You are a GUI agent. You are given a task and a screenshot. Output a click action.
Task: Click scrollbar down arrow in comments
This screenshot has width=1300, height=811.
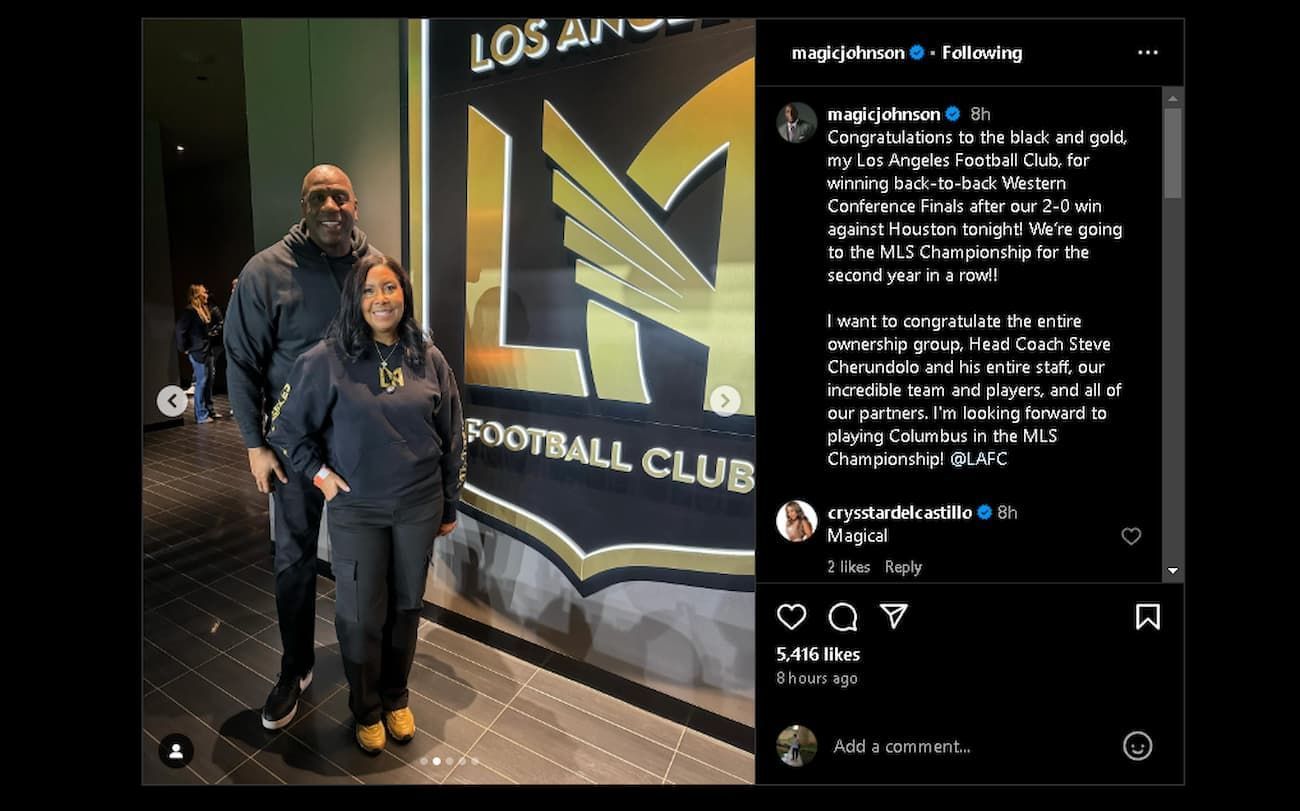(x=1172, y=571)
